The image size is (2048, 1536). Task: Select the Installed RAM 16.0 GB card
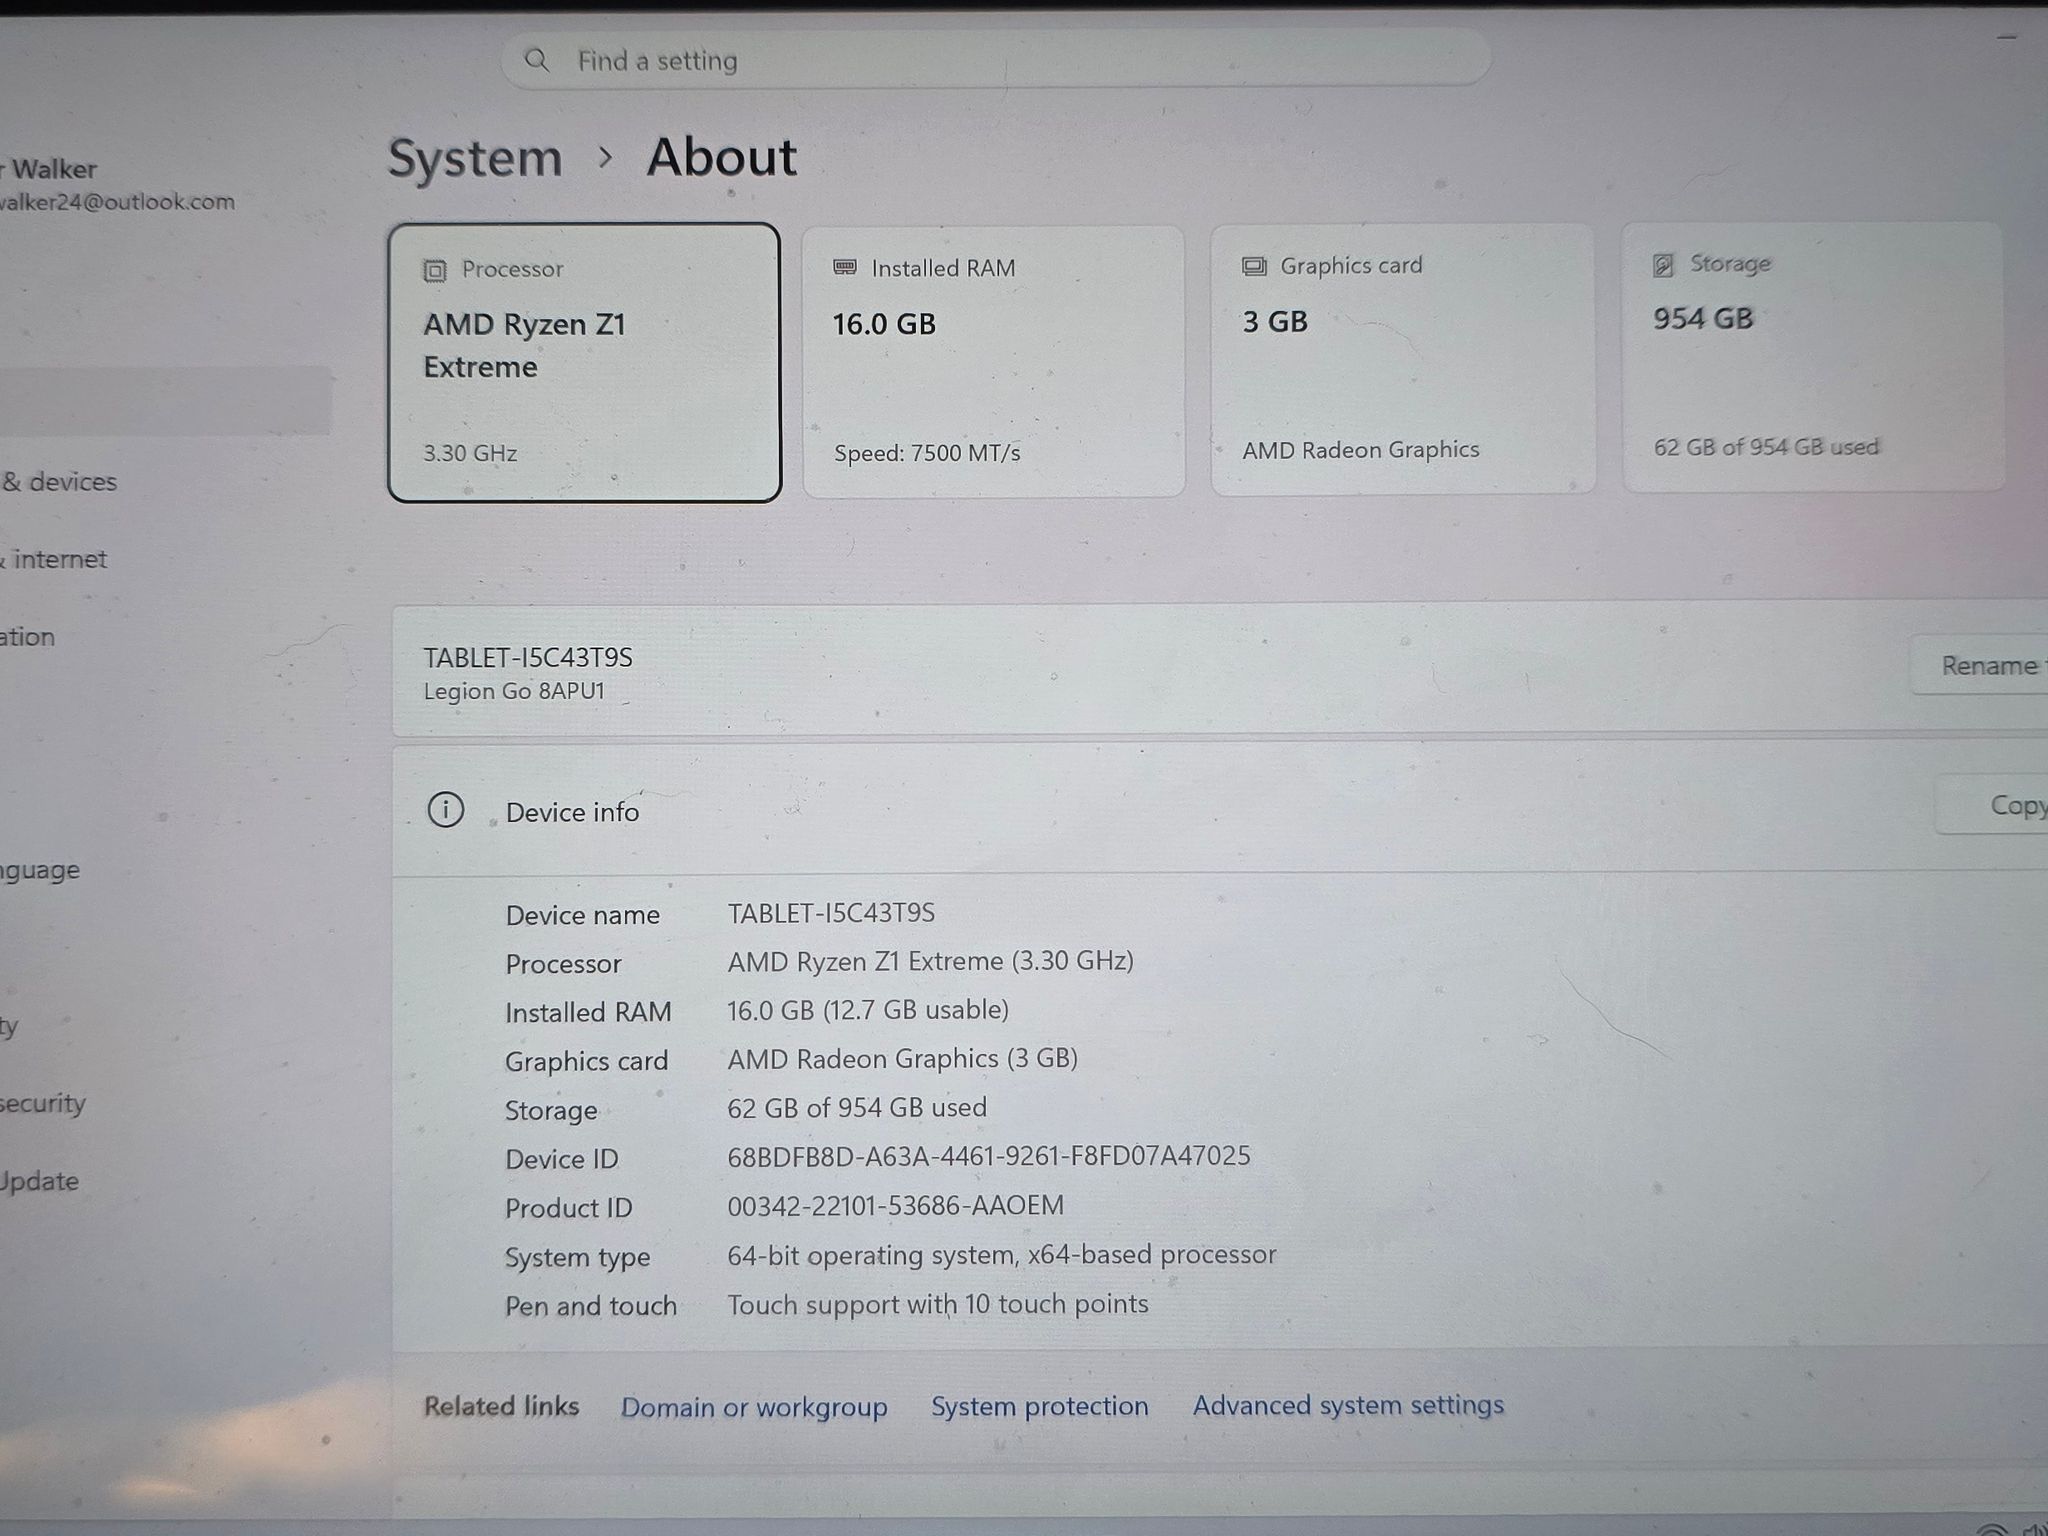993,361
